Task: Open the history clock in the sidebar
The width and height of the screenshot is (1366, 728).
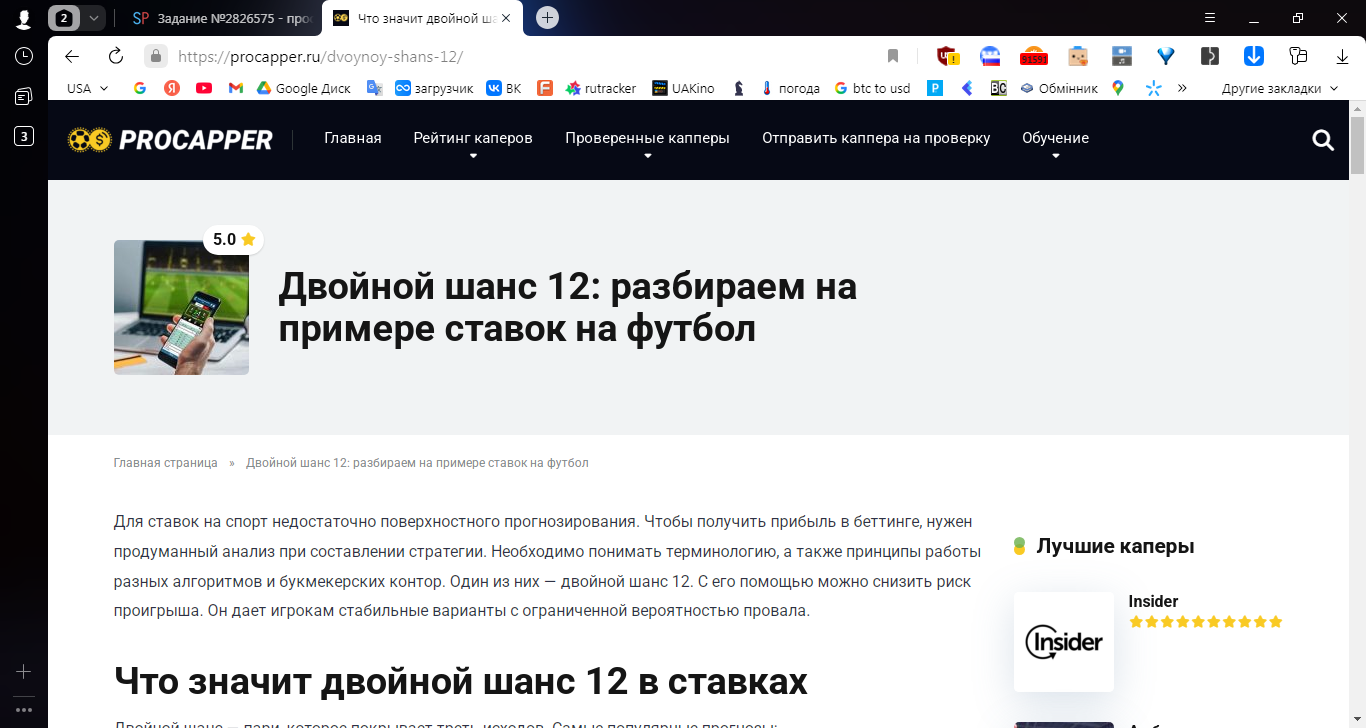Action: coord(24,56)
